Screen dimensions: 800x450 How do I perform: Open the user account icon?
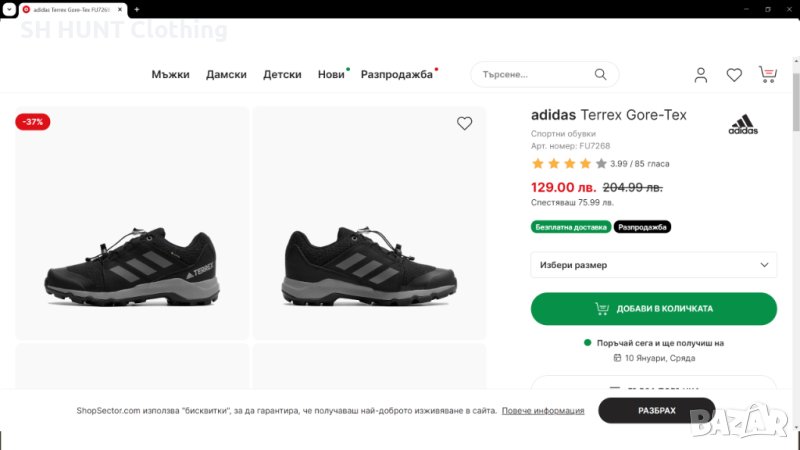701,75
